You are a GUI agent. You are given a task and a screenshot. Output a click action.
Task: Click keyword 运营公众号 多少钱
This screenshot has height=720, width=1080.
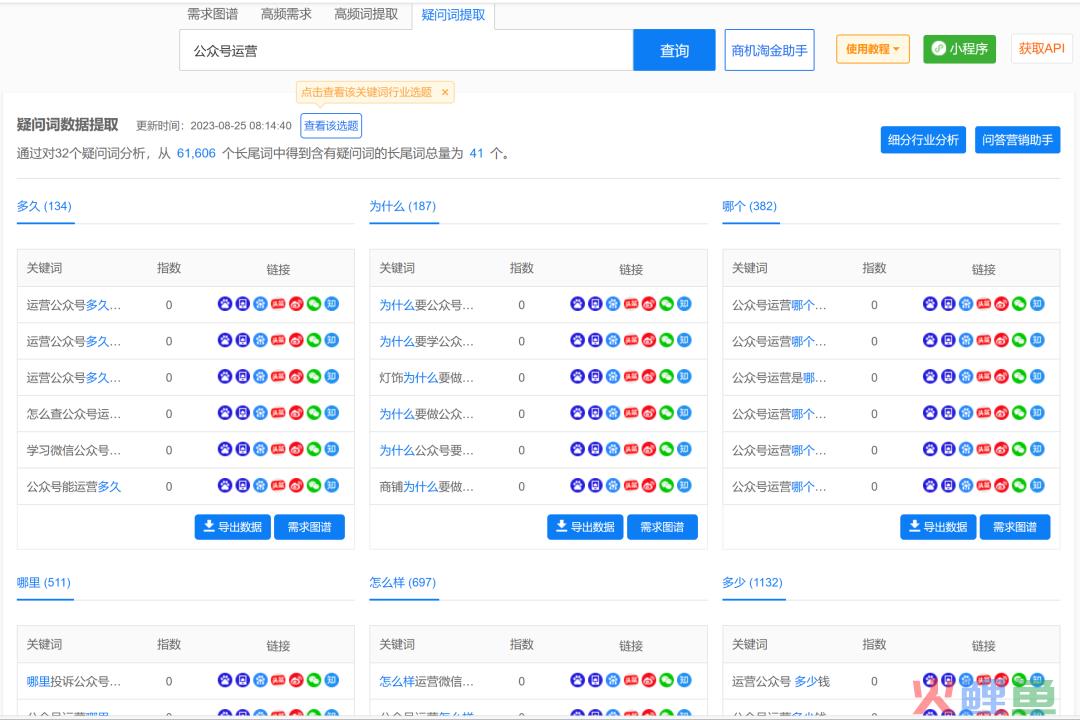780,681
